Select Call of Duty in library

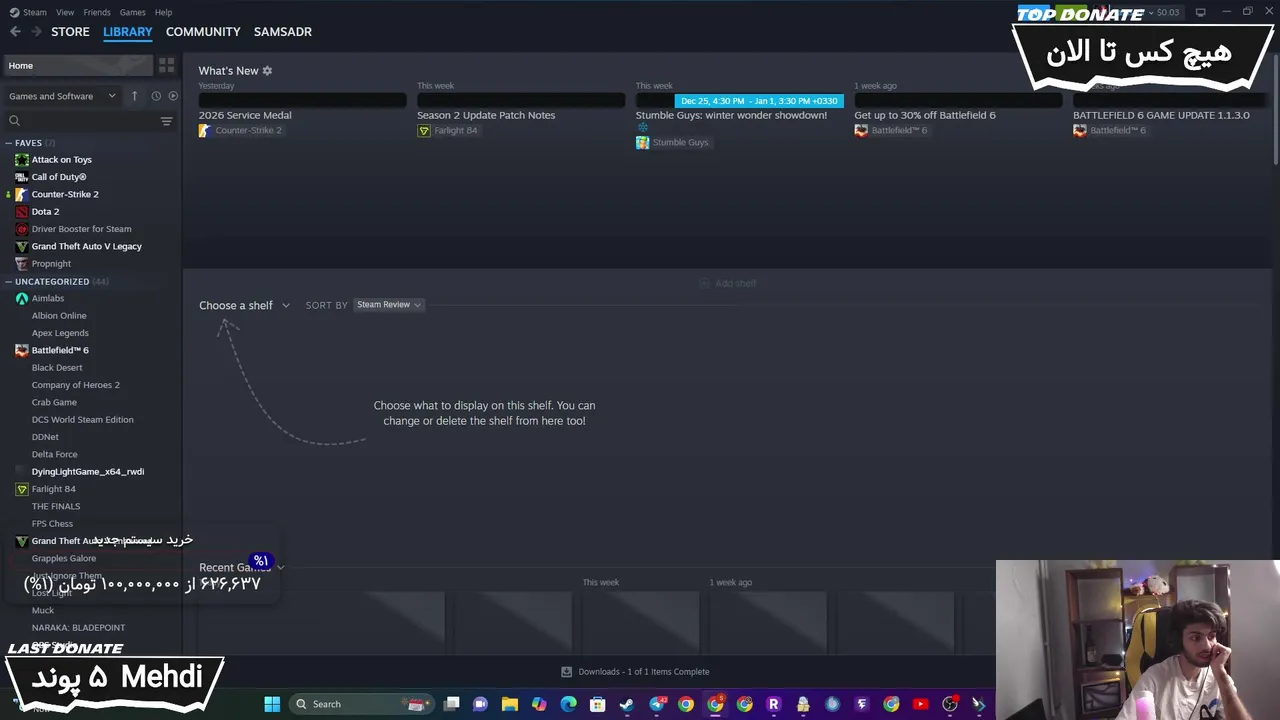58,177
